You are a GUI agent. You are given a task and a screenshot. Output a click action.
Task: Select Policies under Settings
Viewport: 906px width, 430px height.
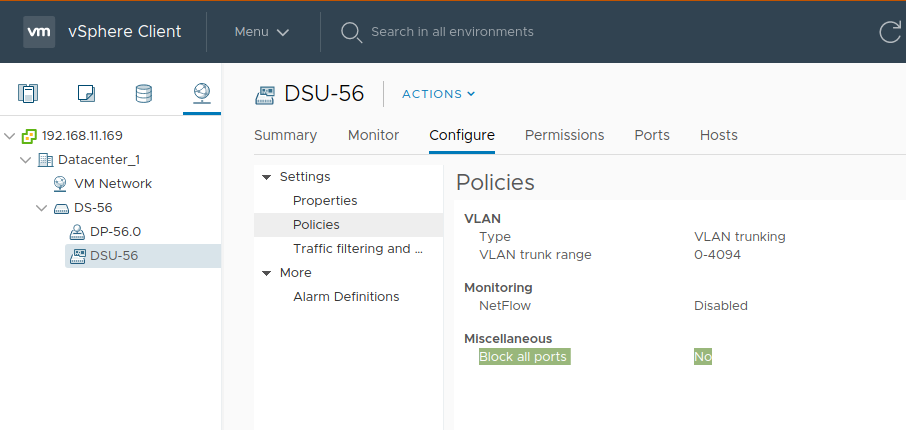pyautogui.click(x=348, y=225)
